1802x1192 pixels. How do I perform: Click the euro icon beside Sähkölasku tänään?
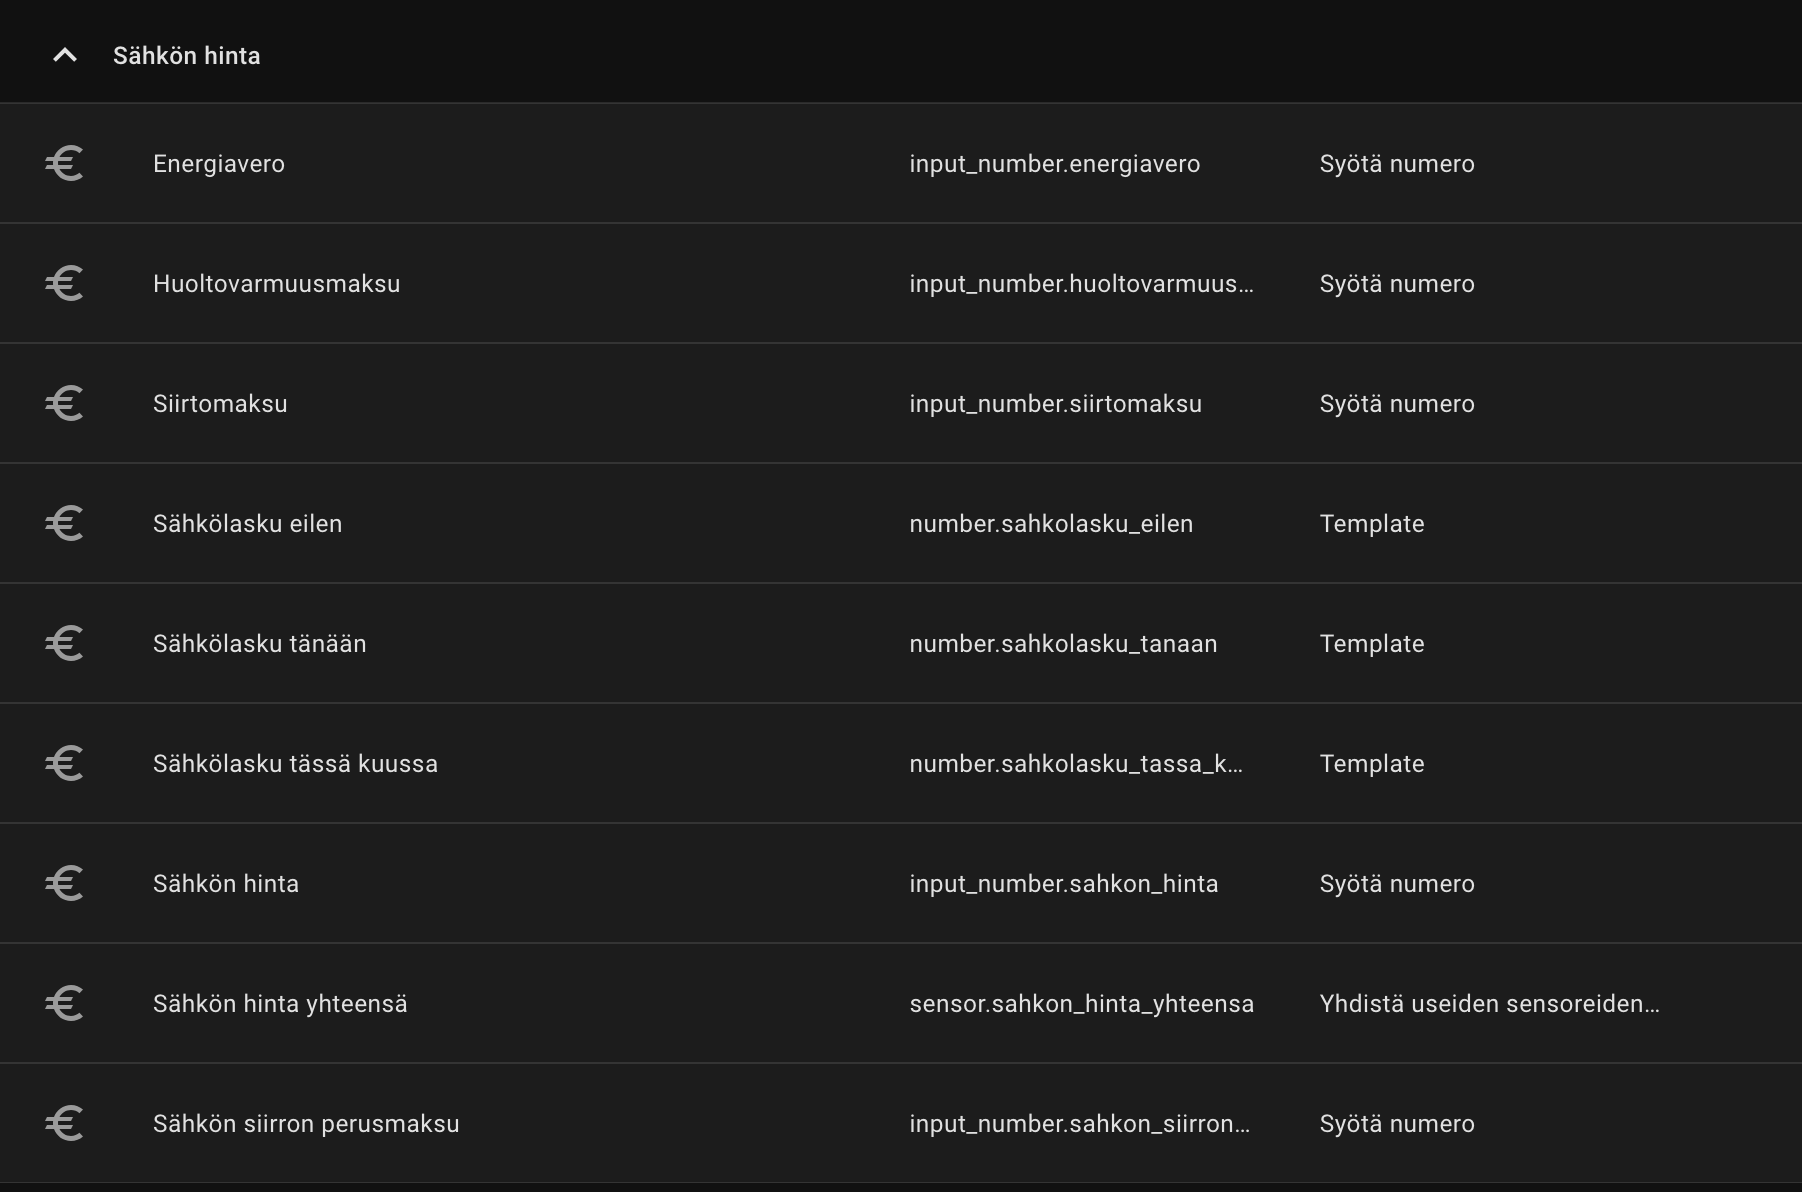pos(65,644)
